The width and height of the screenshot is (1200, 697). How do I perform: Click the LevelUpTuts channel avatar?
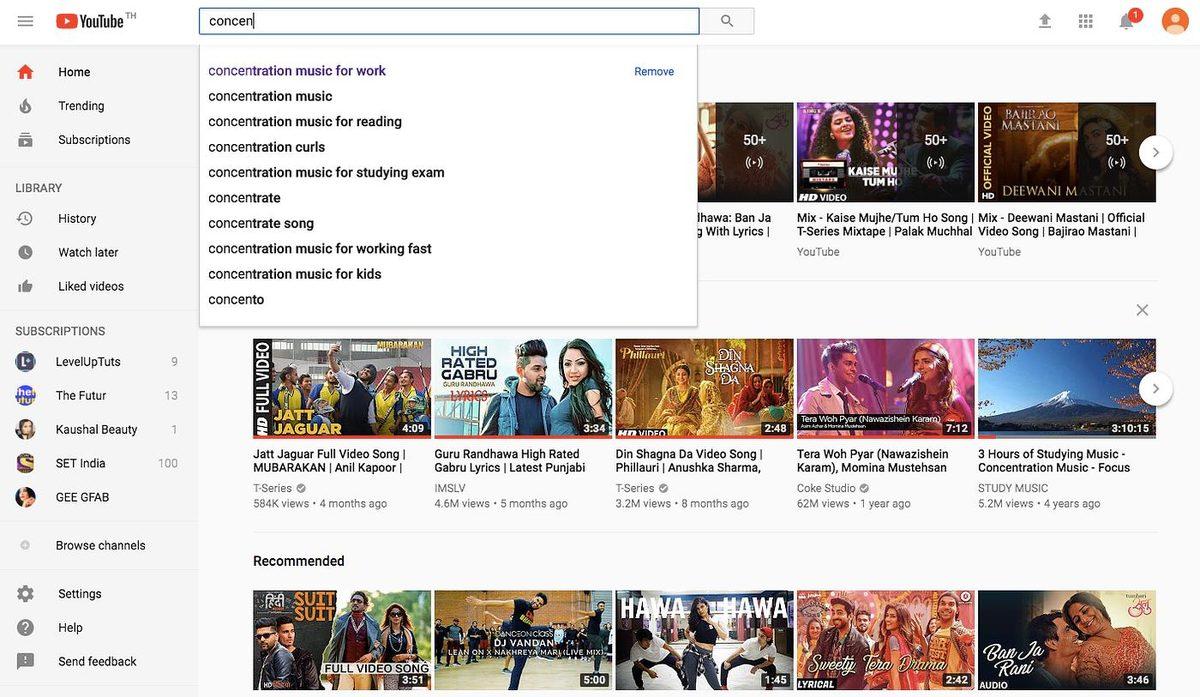[25, 362]
